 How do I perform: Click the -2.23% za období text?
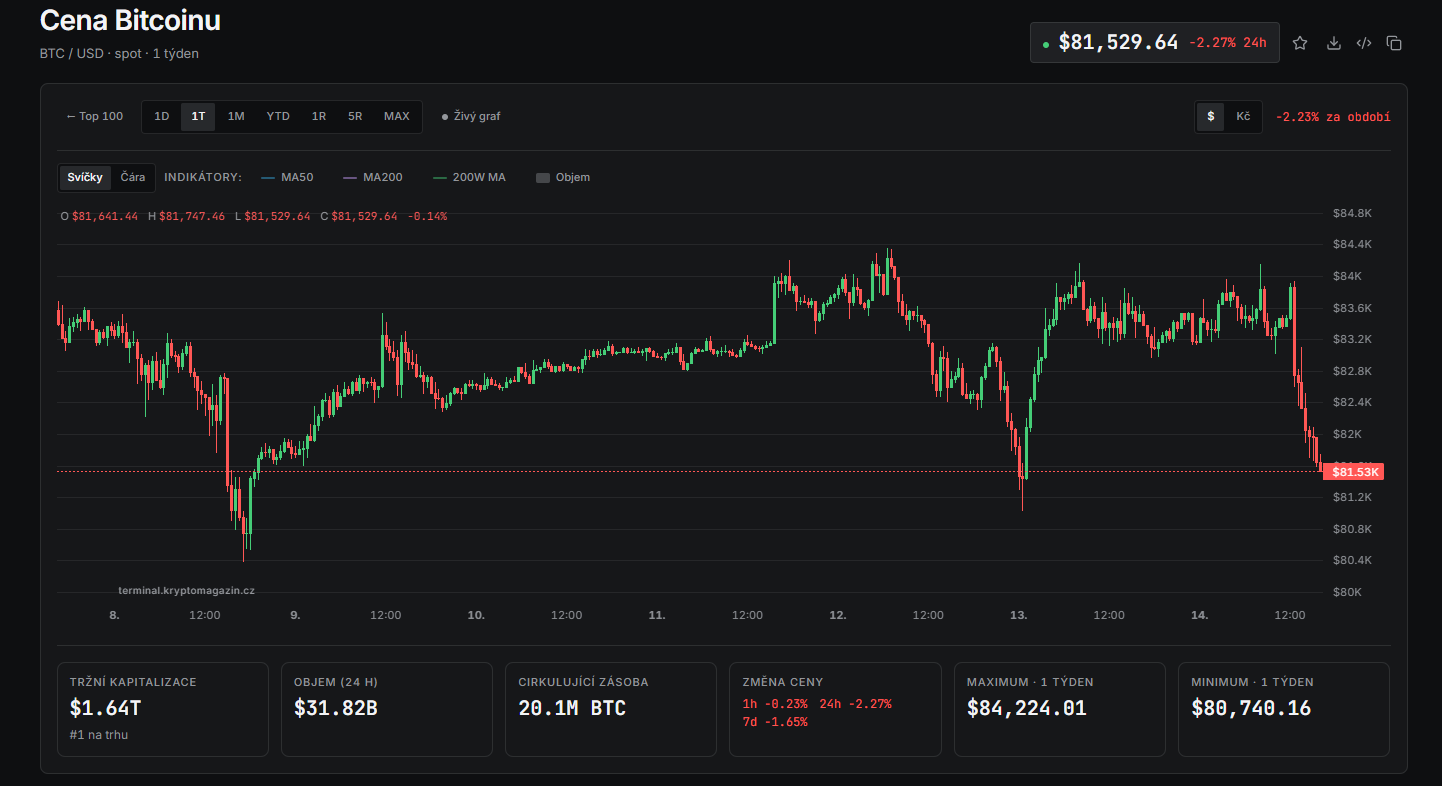pos(1332,117)
